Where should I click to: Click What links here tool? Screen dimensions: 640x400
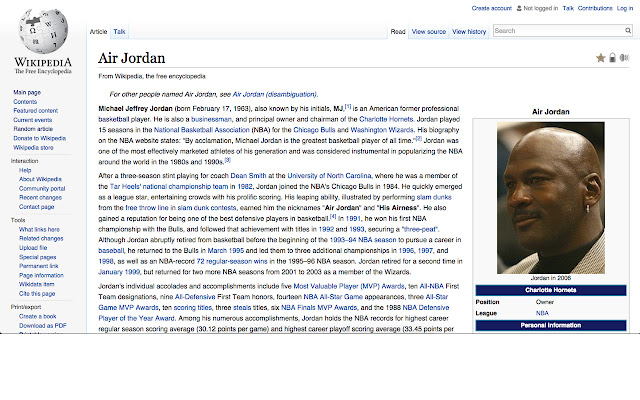pos(39,229)
